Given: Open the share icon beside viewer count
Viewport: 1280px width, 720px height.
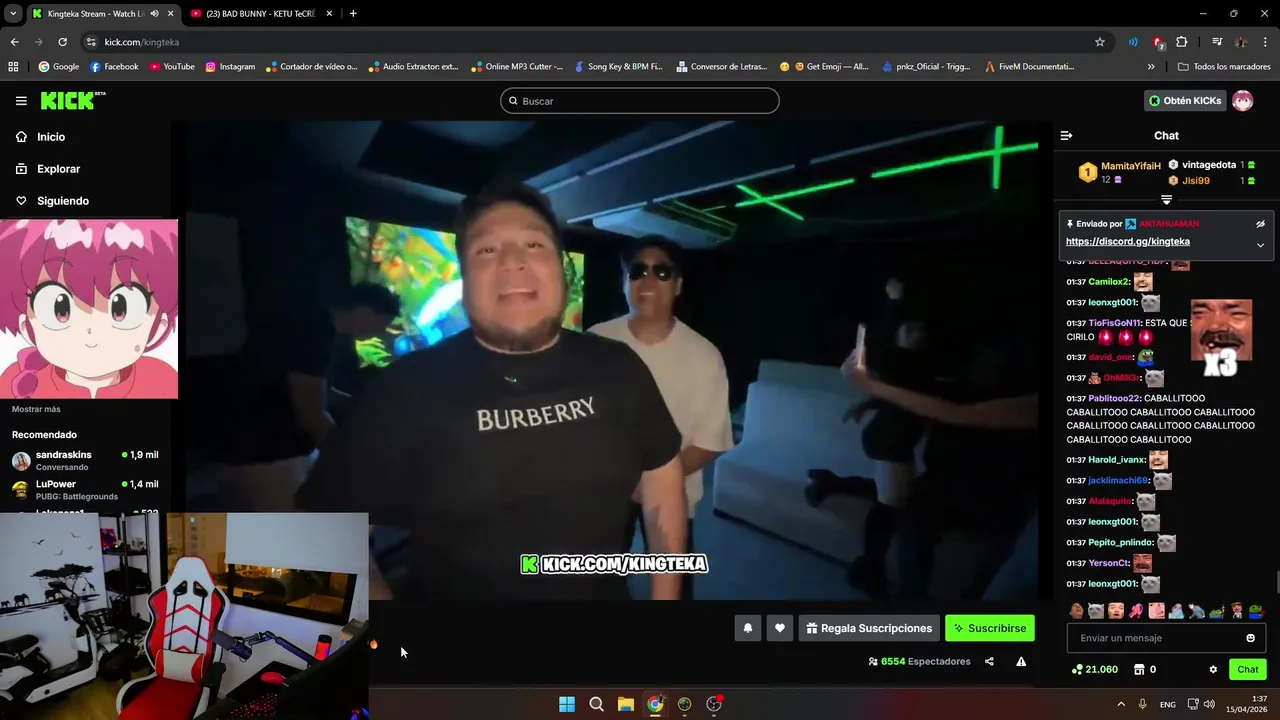Looking at the screenshot, I should click(989, 661).
